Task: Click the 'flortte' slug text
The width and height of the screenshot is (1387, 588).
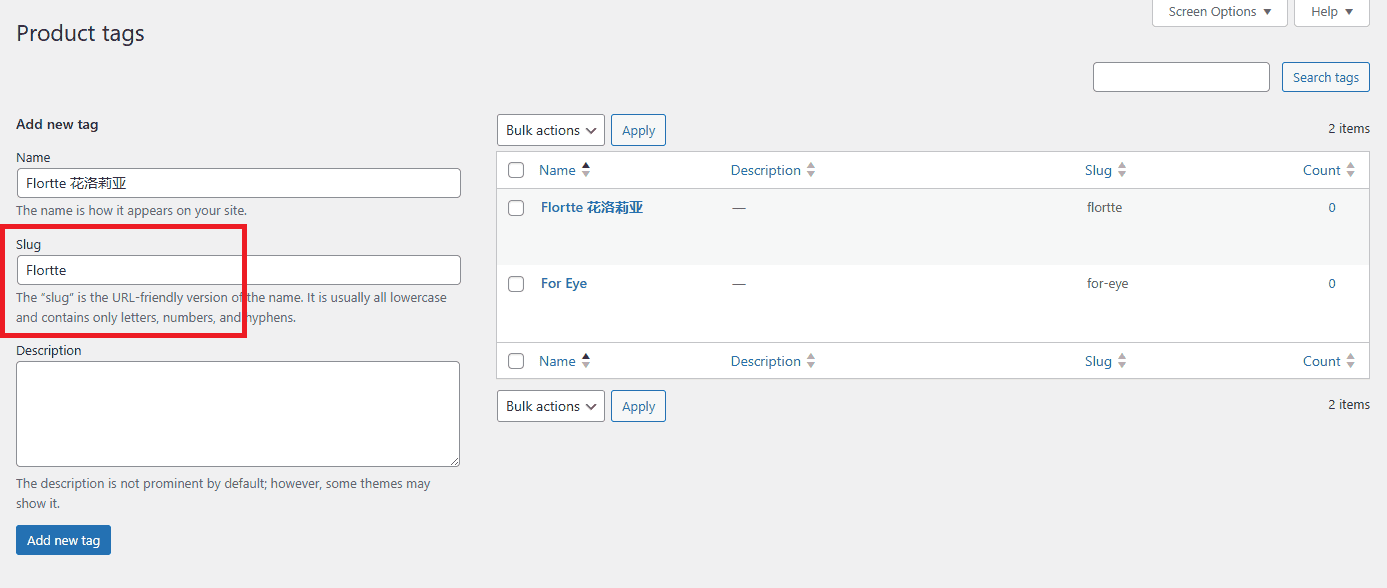Action: [x=1104, y=207]
